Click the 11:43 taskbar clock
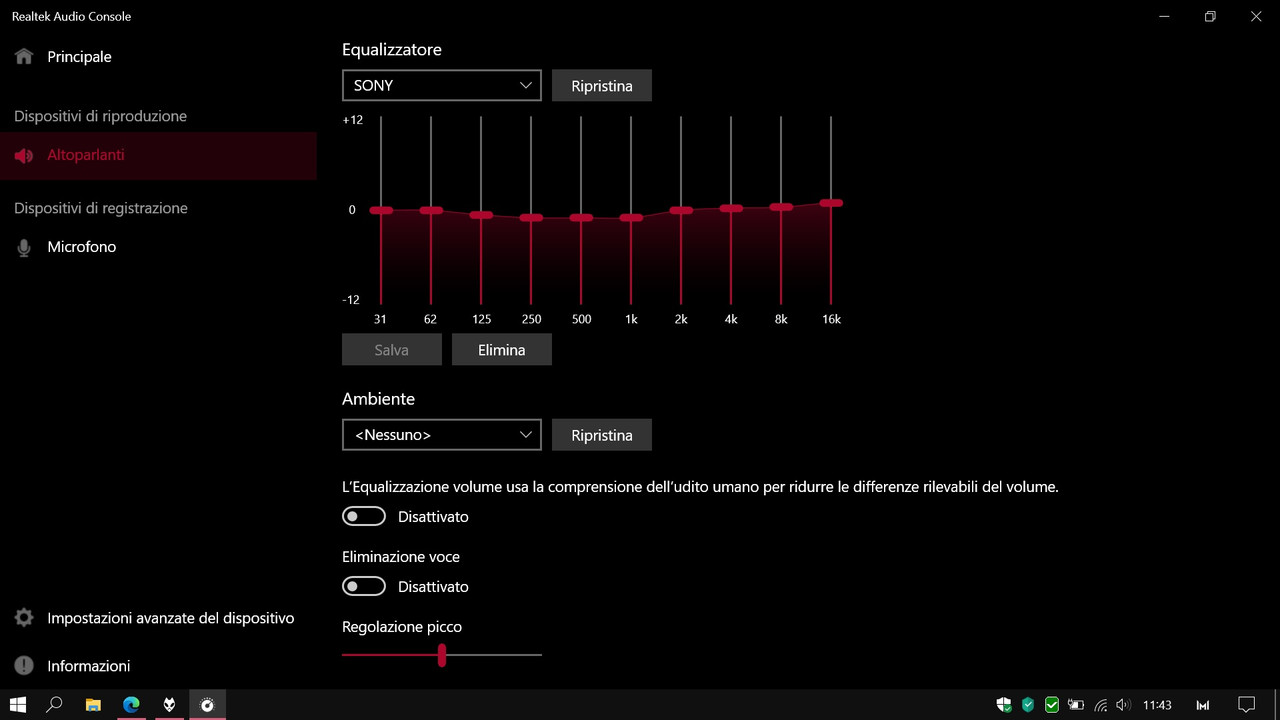The width and height of the screenshot is (1280, 720). (1157, 705)
